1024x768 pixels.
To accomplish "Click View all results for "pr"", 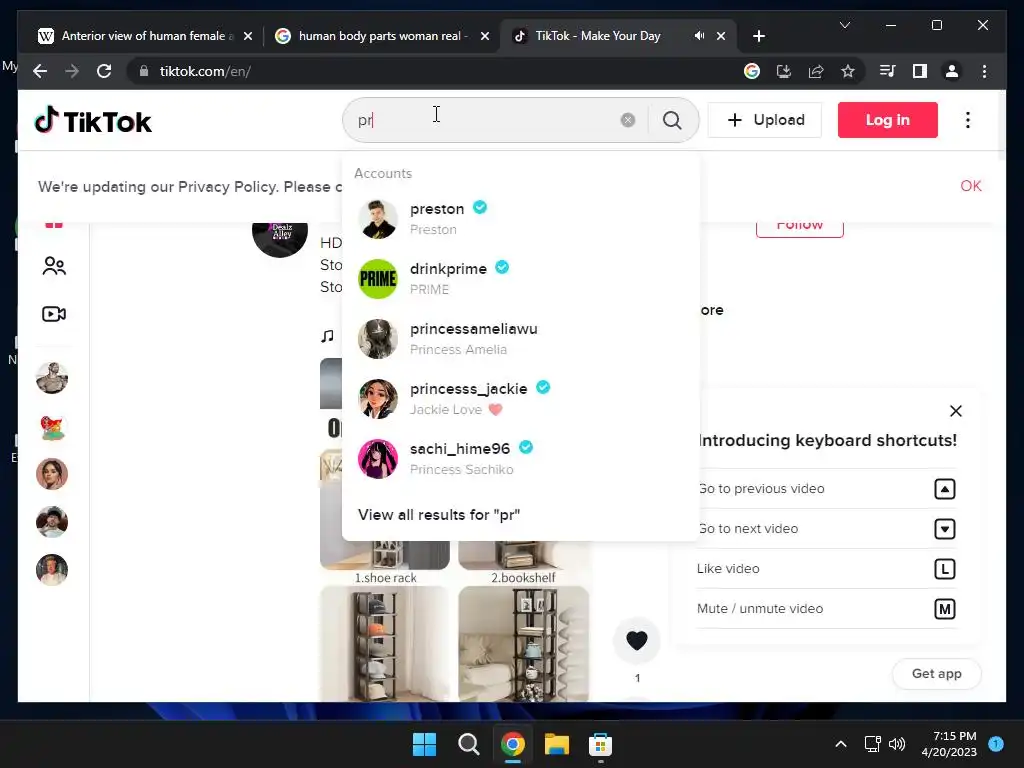I will (439, 515).
